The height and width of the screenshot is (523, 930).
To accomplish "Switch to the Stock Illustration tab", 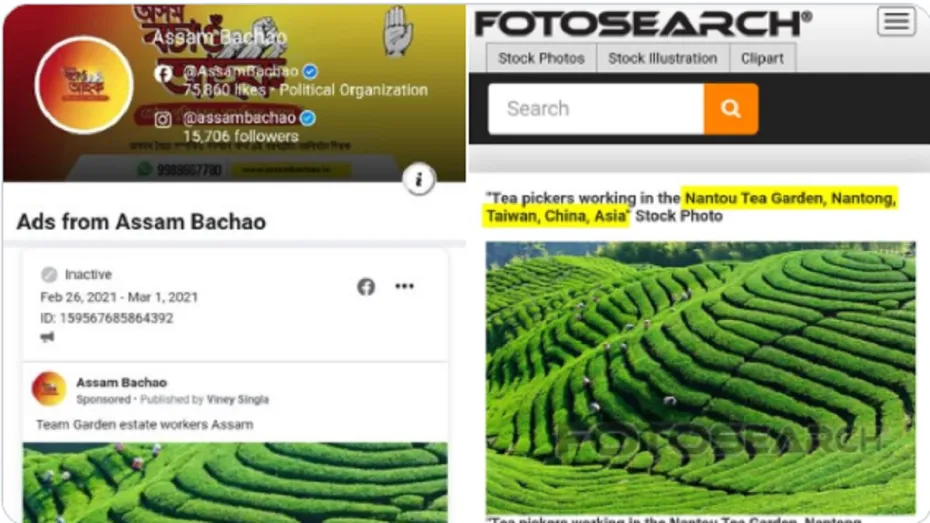I will click(663, 58).
